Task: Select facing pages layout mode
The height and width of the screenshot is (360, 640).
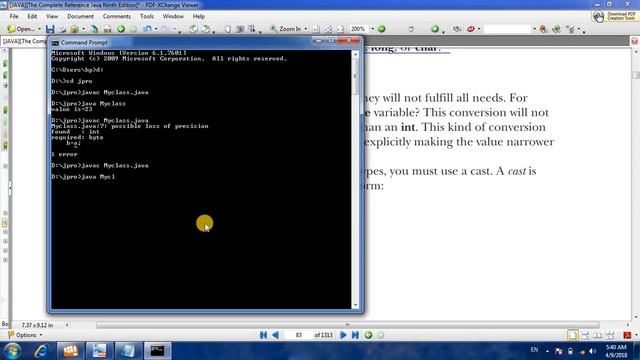Action: pyautogui.click(x=598, y=335)
